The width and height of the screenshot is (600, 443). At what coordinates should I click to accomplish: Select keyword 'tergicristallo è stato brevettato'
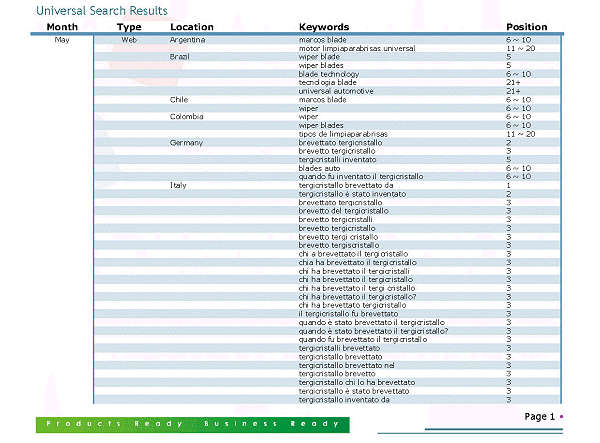pos(354,391)
